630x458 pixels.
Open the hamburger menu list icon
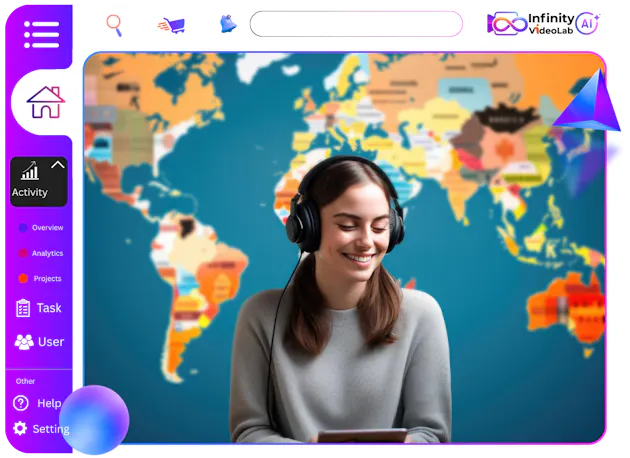pyautogui.click(x=41, y=34)
